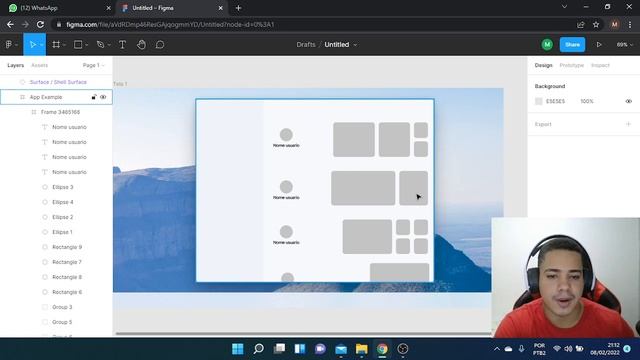Switch to Assets tab
The width and height of the screenshot is (640, 360).
40,65
